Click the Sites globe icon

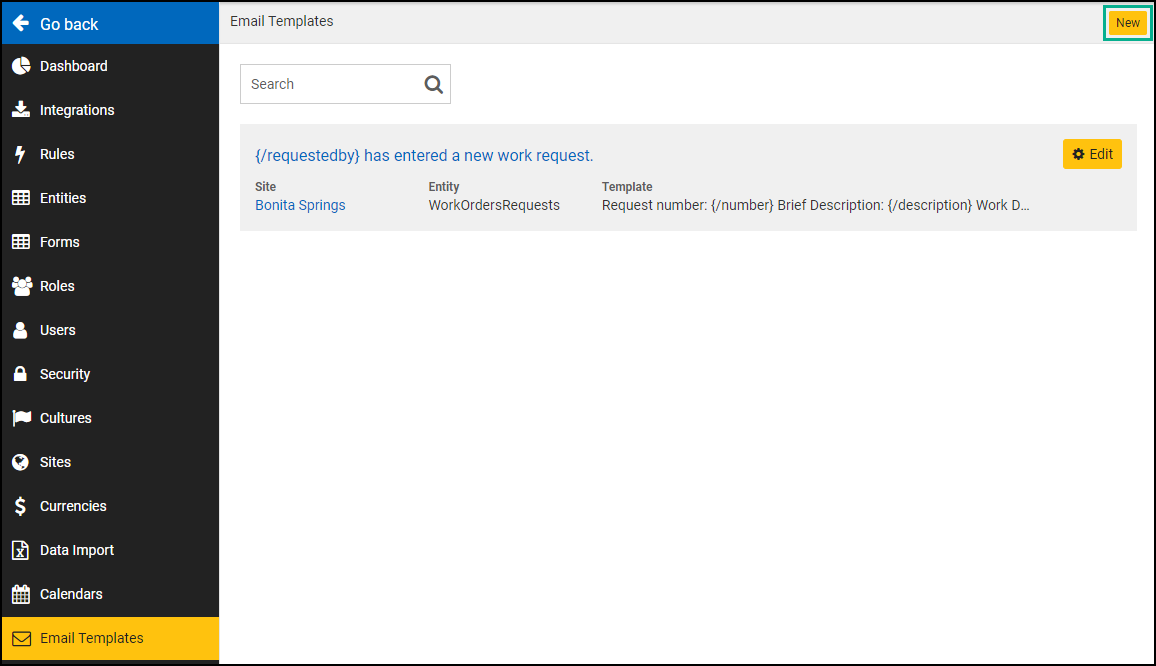(x=20, y=462)
